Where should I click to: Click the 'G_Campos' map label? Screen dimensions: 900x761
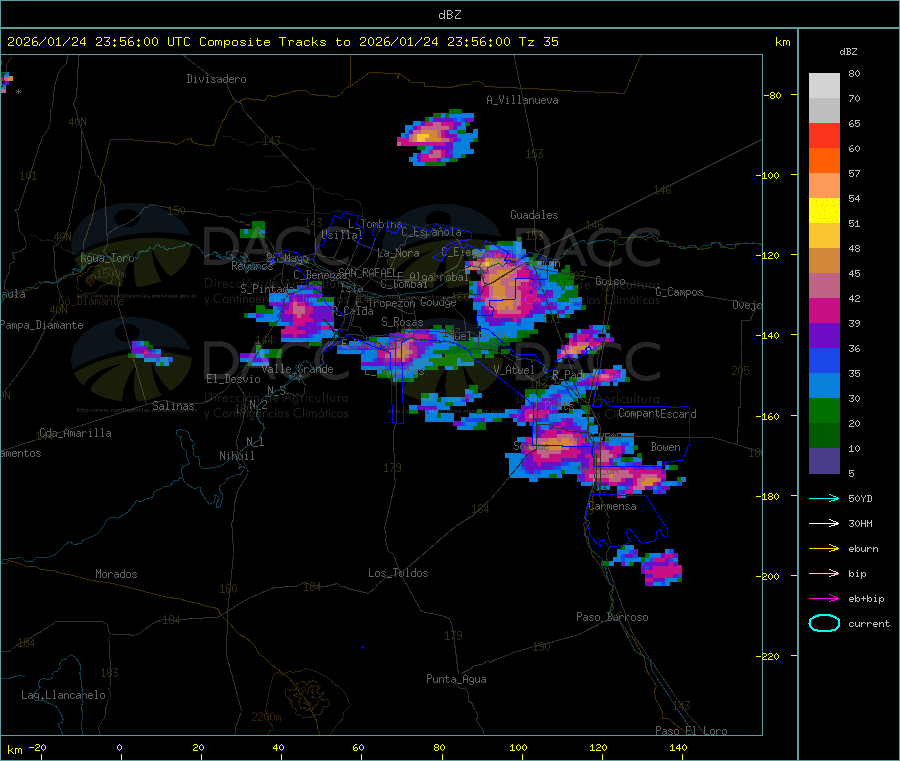tap(679, 292)
